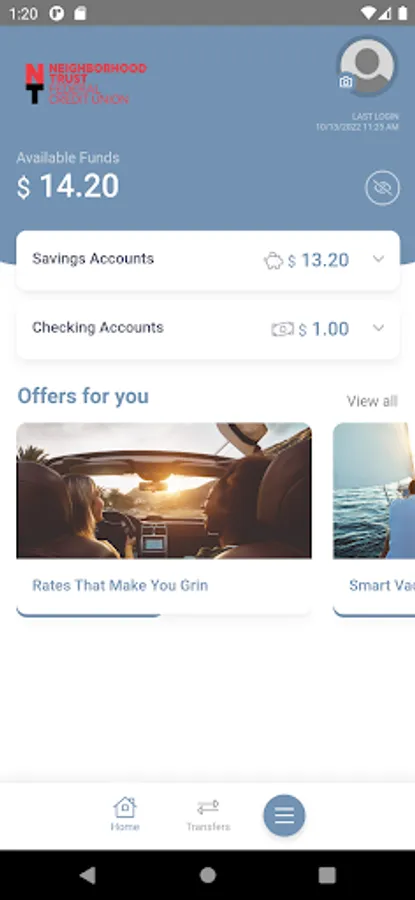
Task: Tap the cash icon beside checking balance
Action: pos(282,329)
